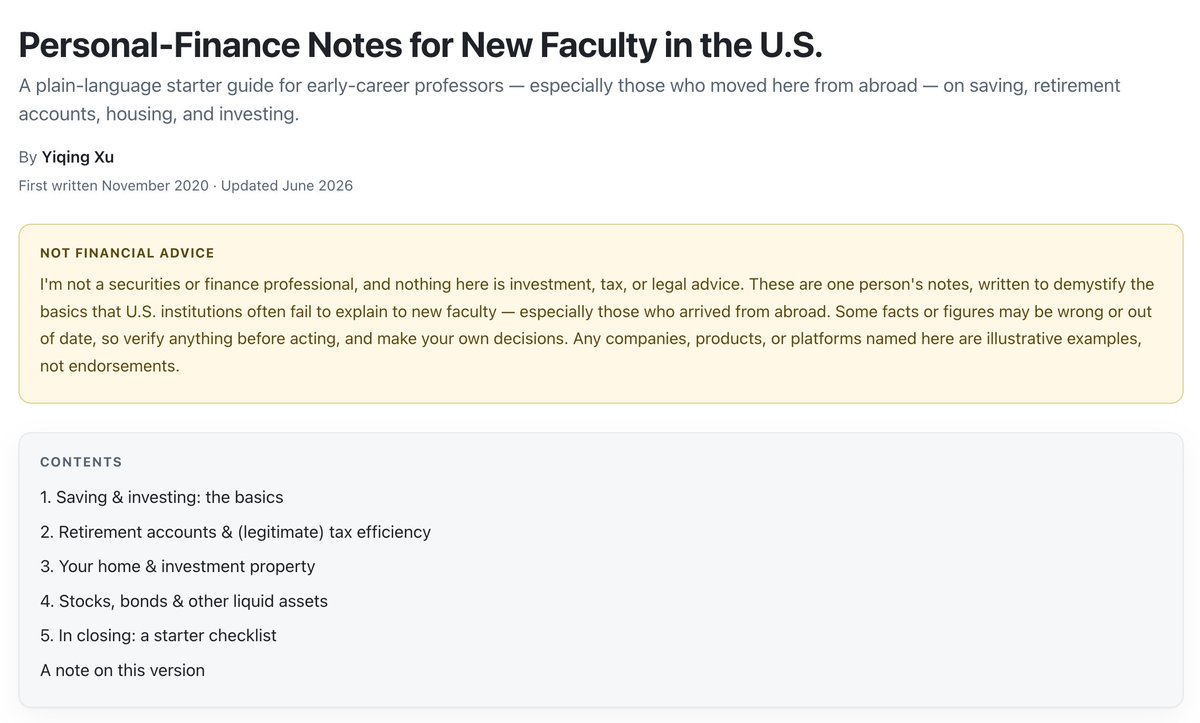Click the "First written November 2020" text

(x=114, y=186)
